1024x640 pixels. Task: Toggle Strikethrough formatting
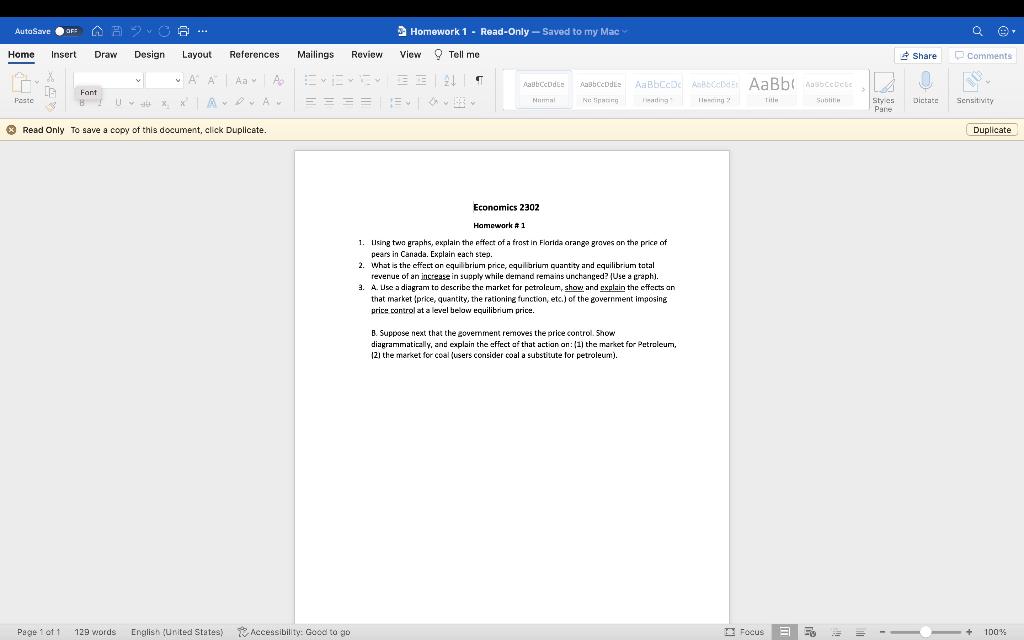(x=146, y=103)
